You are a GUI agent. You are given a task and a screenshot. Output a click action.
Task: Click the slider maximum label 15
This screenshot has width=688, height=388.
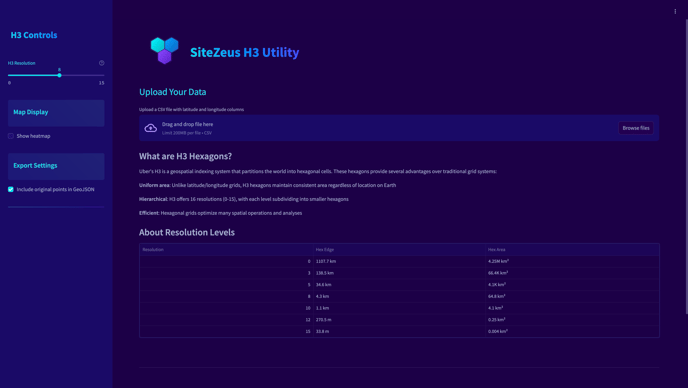101,83
